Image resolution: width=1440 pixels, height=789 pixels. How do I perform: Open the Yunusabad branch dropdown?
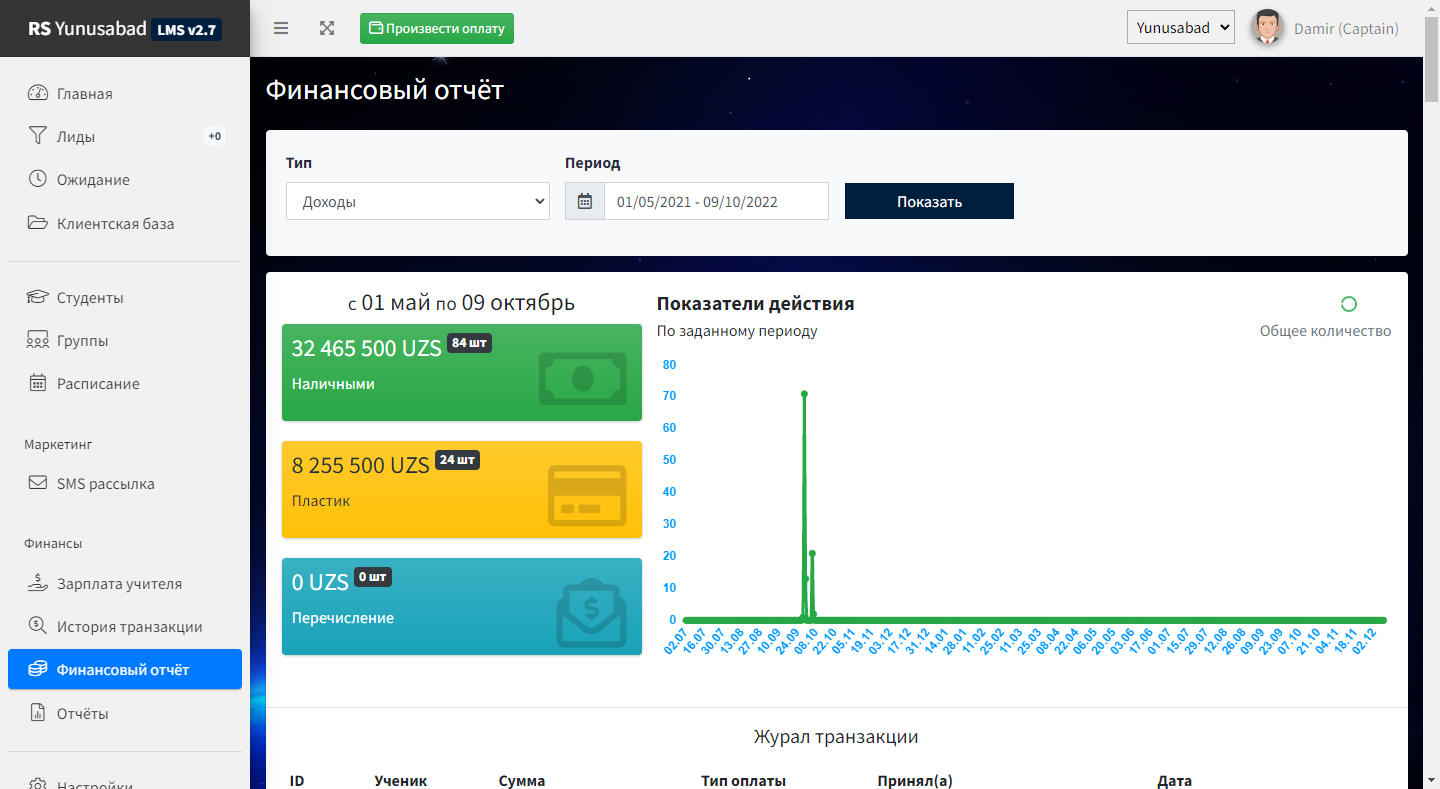click(1180, 28)
